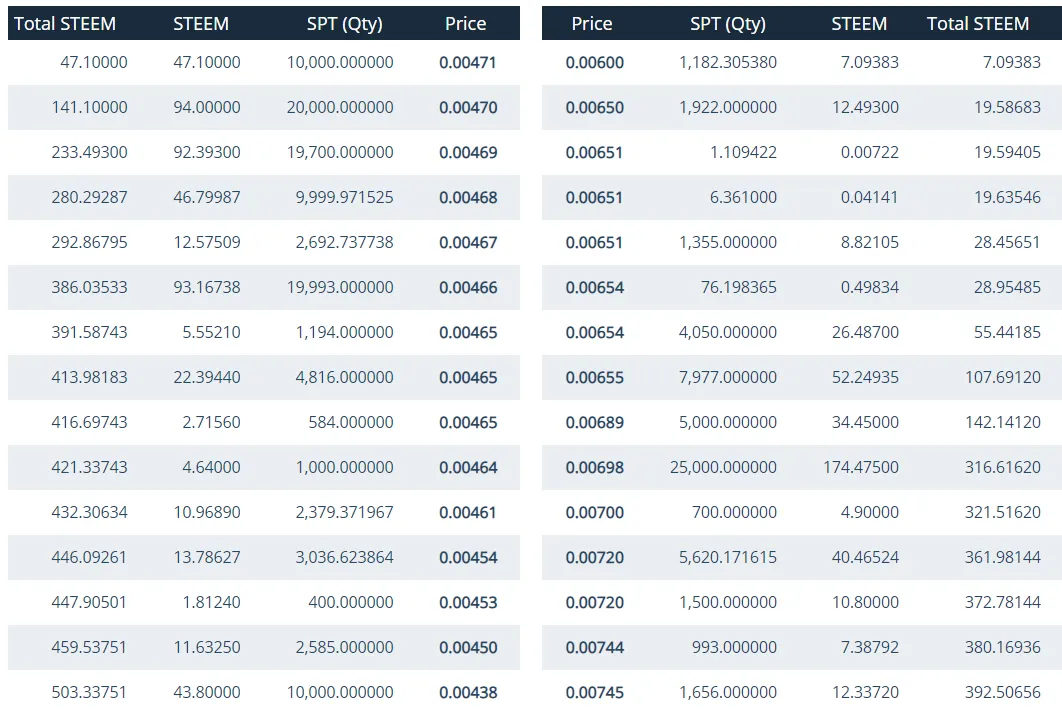Screen dimensions: 1062x711
Task: Click the ask price 0.00600
Action: click(x=594, y=62)
